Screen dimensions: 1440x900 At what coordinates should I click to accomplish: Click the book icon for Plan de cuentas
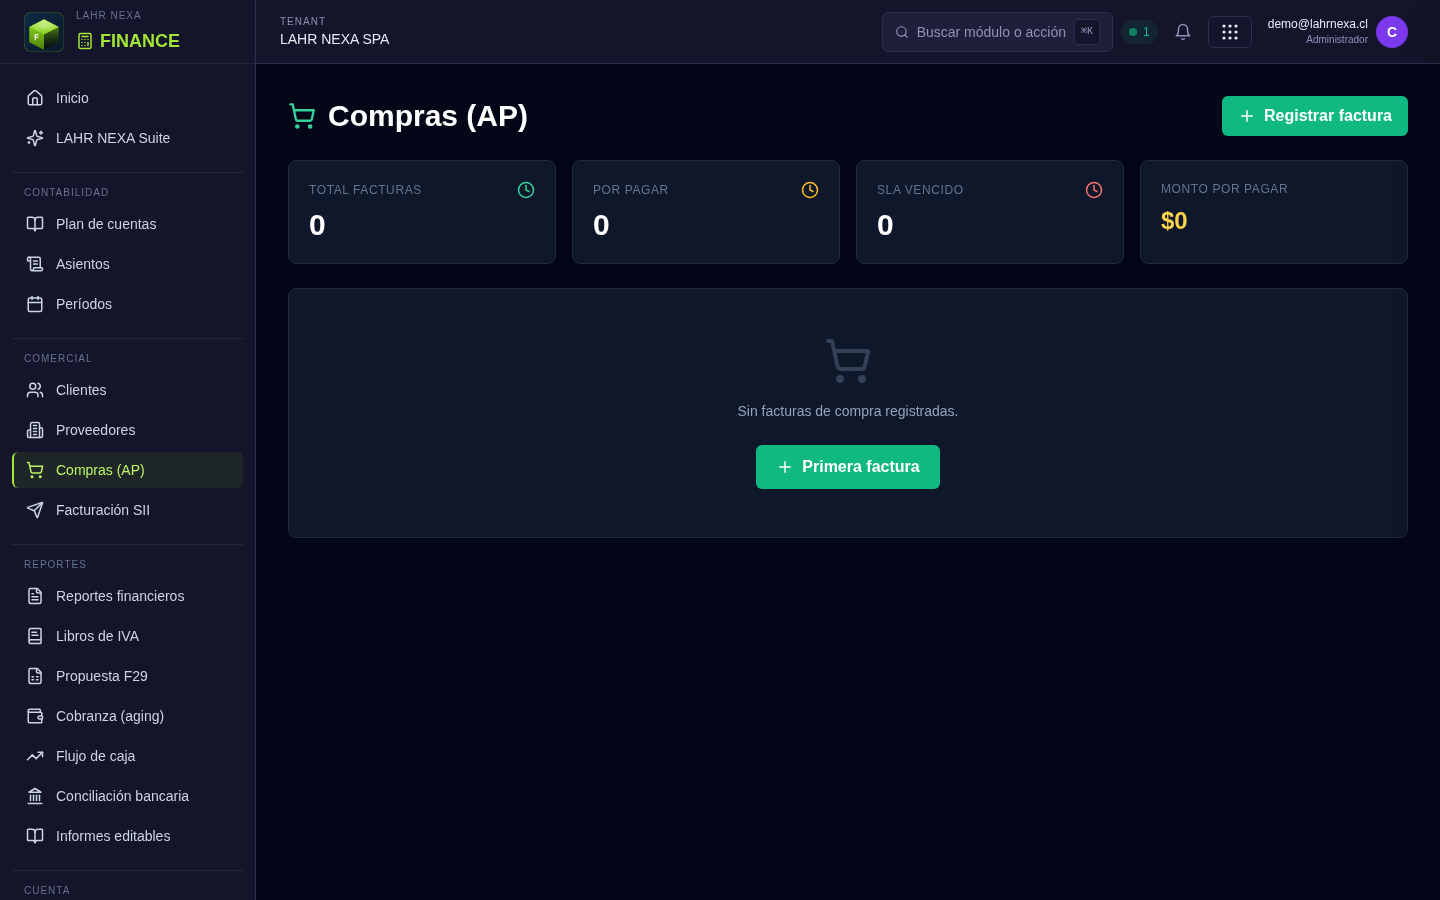tap(35, 224)
